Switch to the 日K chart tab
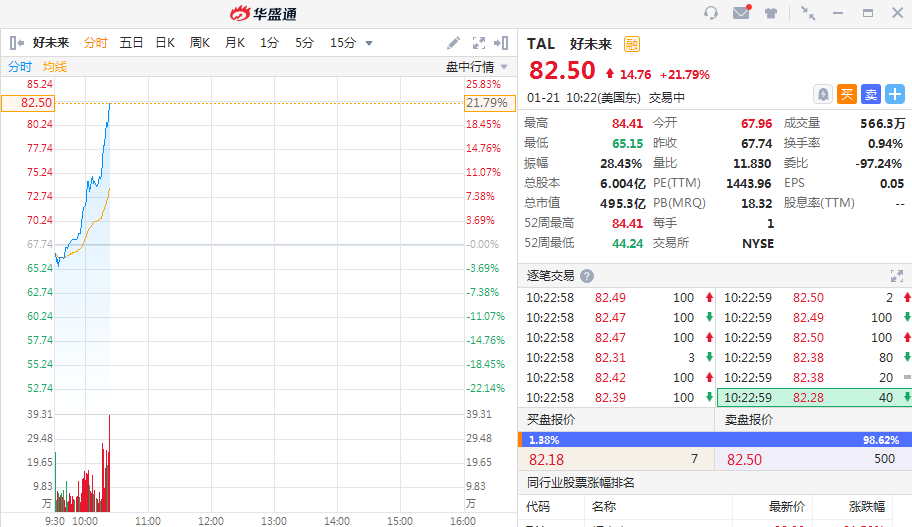 (x=165, y=43)
